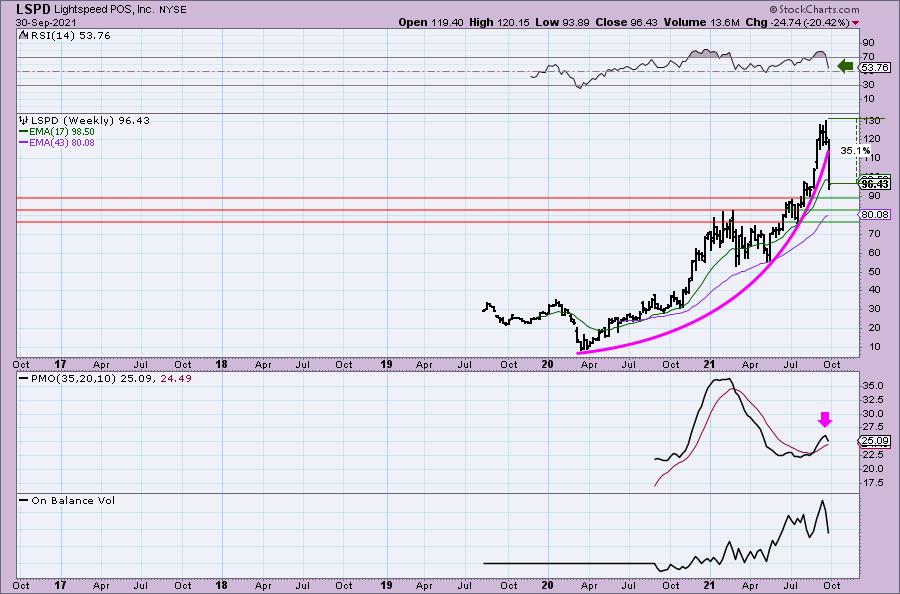Click the 35.0 PMO axis label

pos(873,386)
